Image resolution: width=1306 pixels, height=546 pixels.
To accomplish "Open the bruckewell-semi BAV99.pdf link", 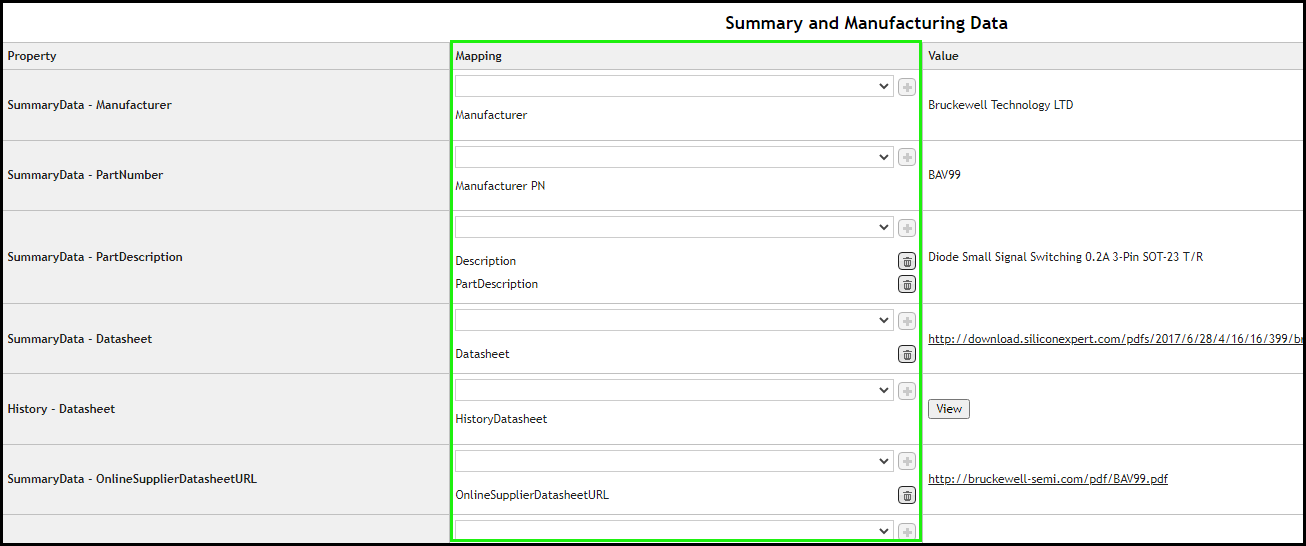I will click(x=1048, y=479).
